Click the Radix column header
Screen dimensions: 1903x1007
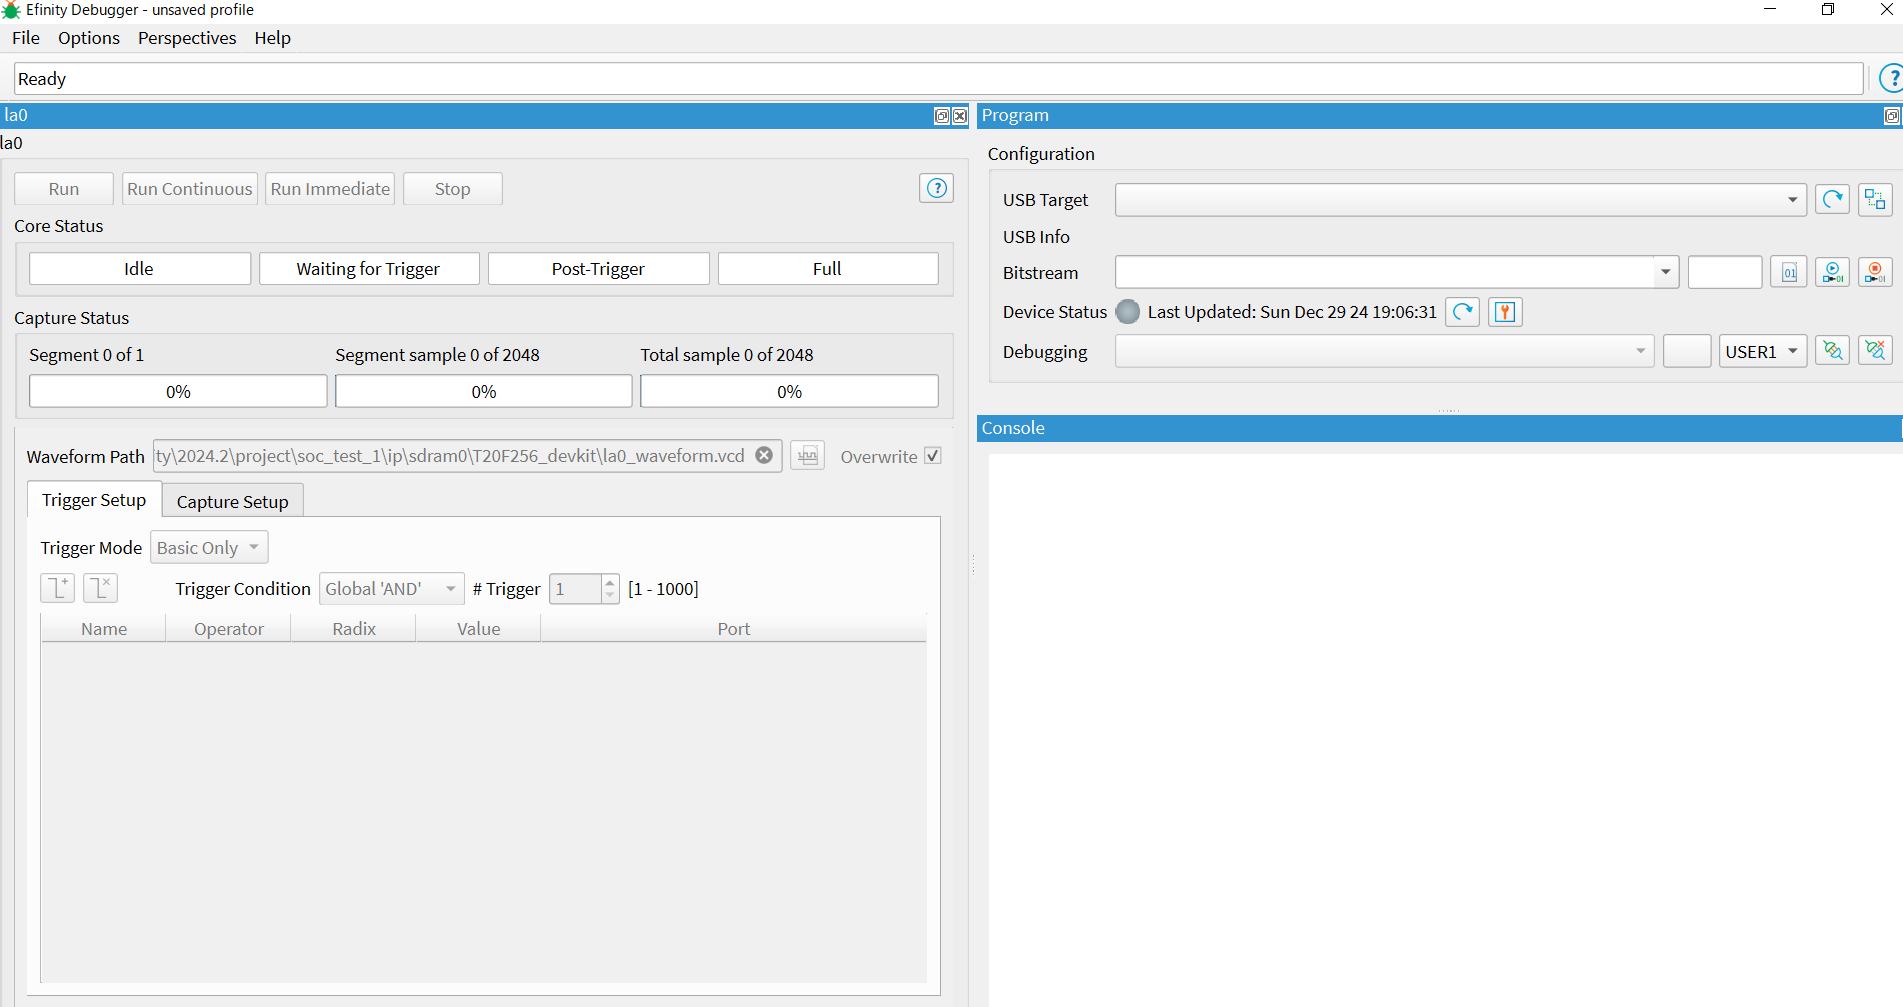point(354,628)
